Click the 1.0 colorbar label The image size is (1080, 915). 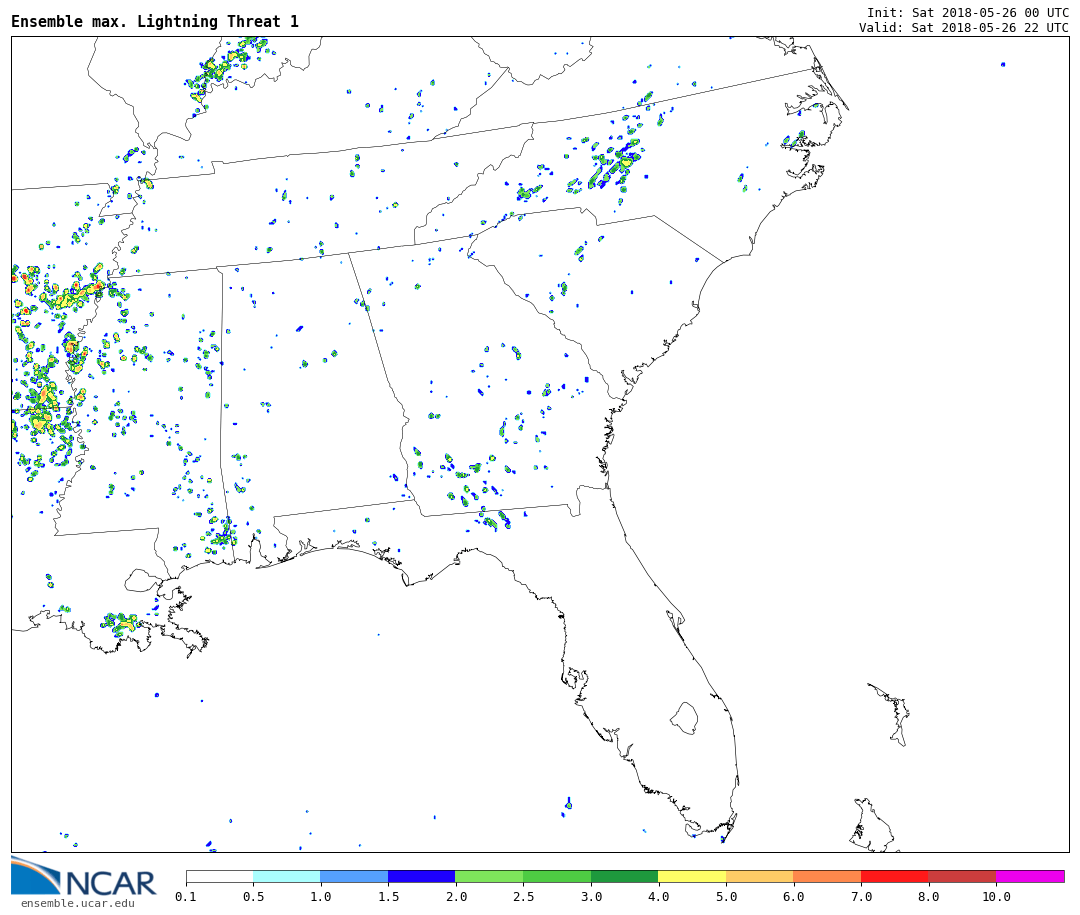point(321,896)
